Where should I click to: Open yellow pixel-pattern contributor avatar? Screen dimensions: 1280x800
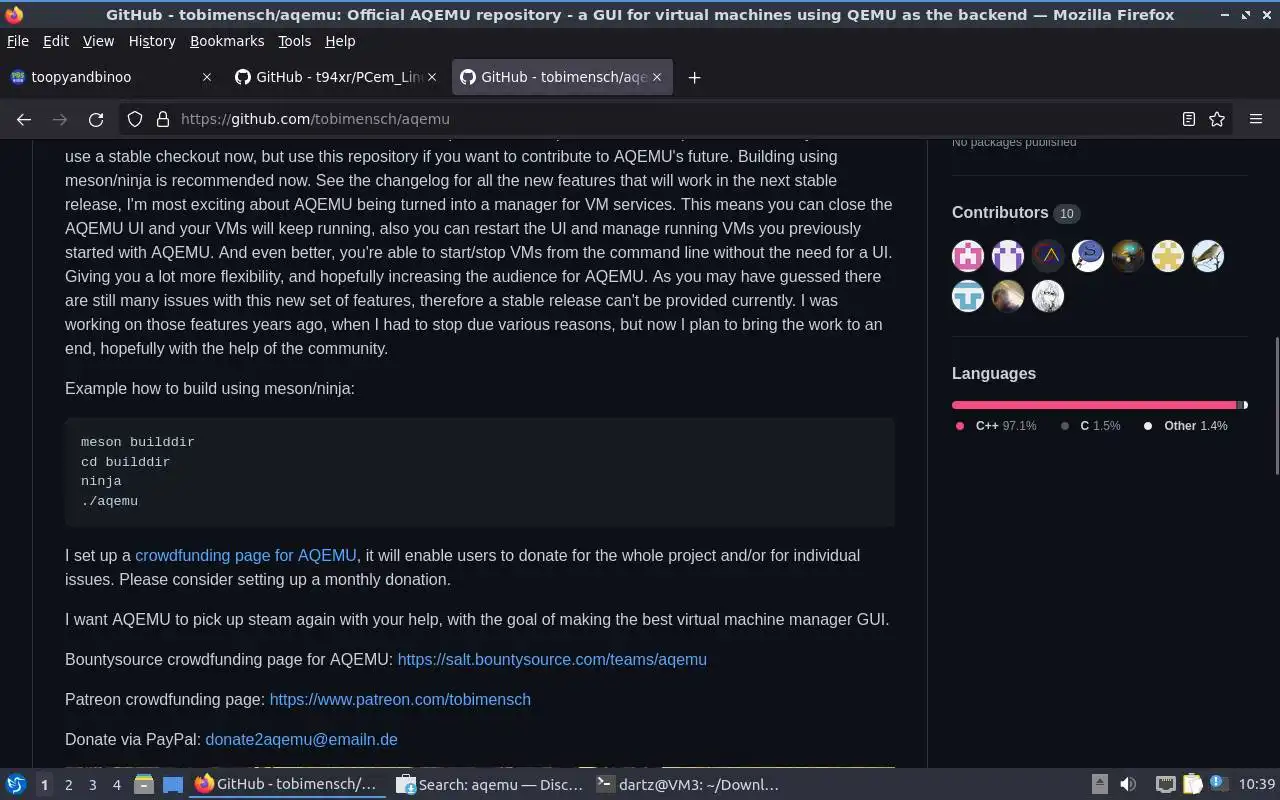pos(1168,256)
